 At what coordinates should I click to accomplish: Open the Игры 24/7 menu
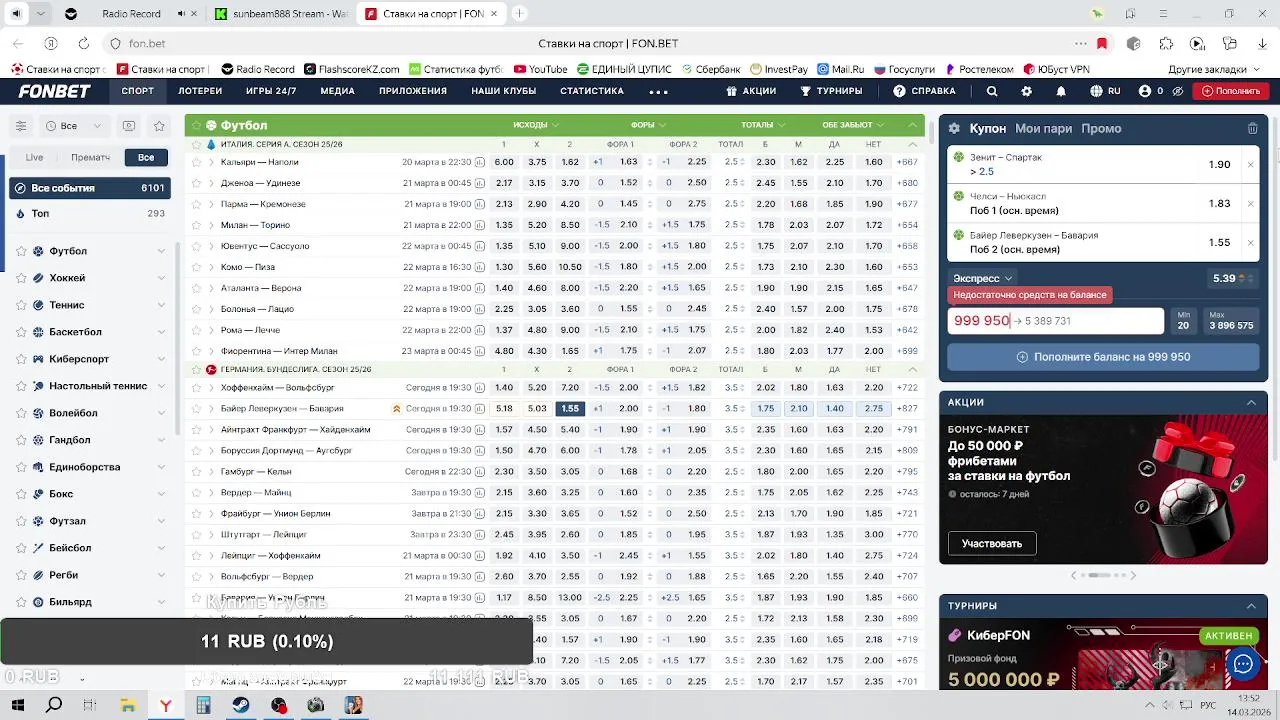tap(271, 91)
